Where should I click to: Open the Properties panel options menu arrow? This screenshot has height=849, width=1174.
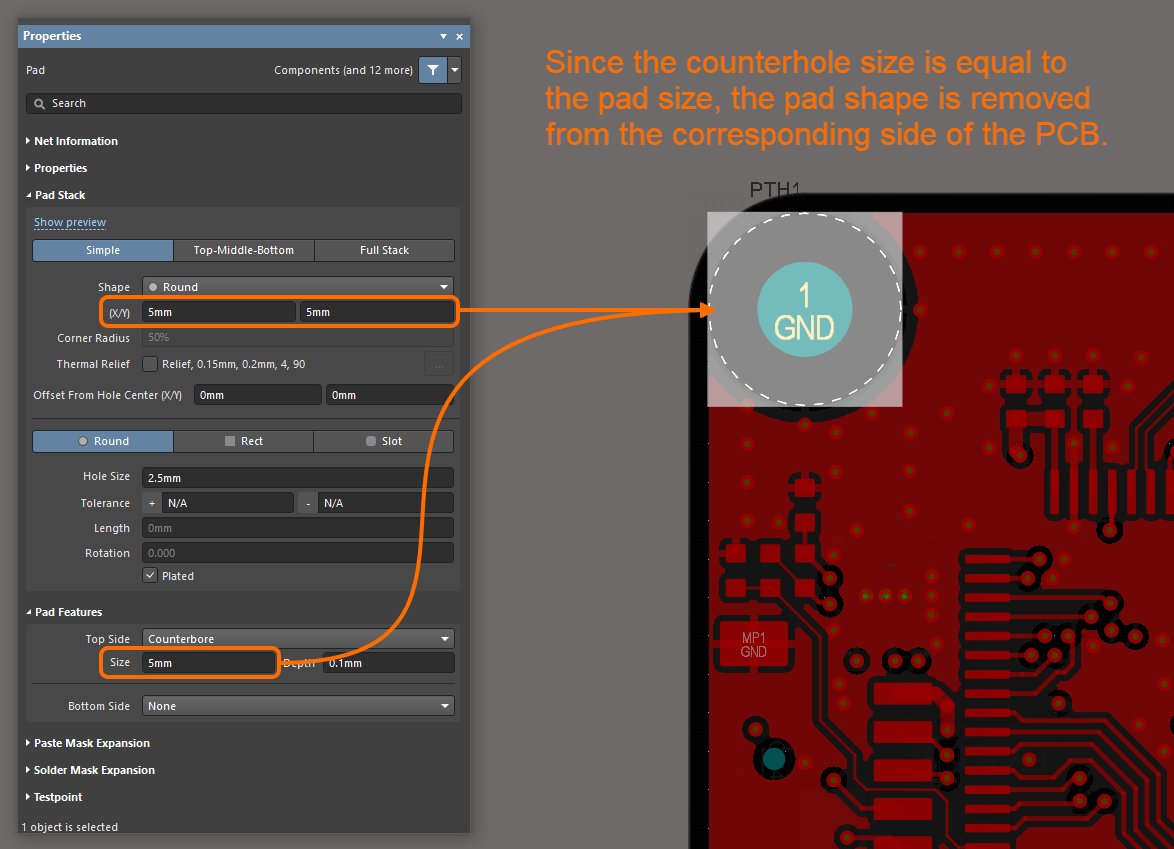coord(444,36)
